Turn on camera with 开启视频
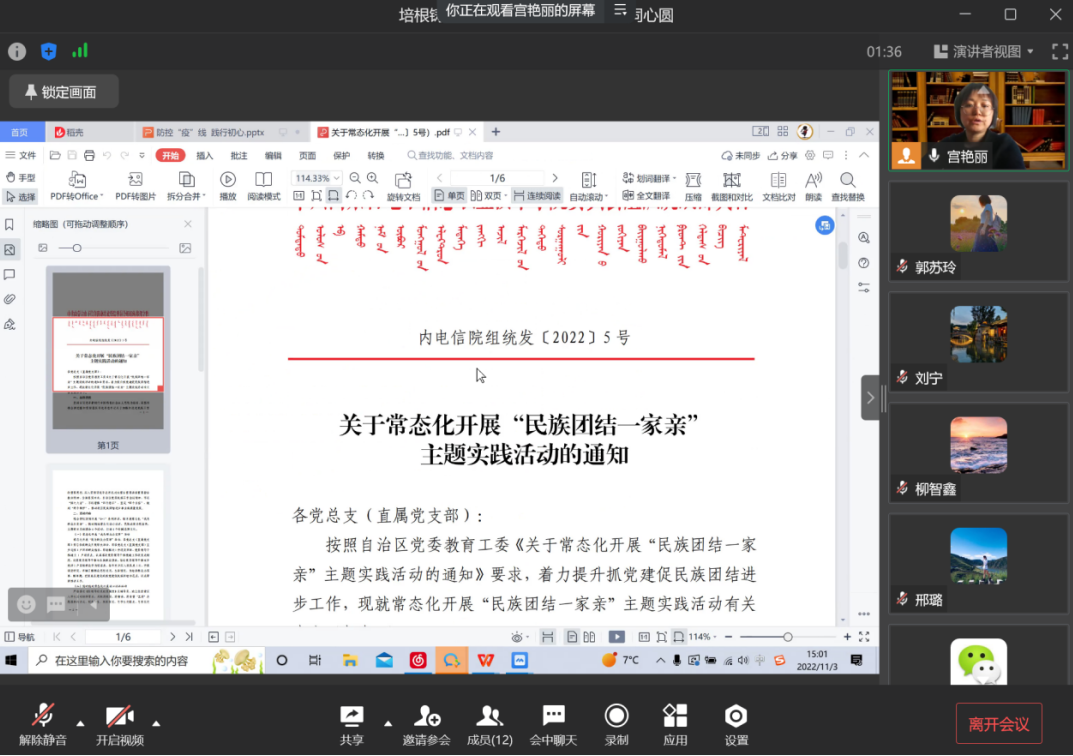This screenshot has height=756, width=1073. 120,724
